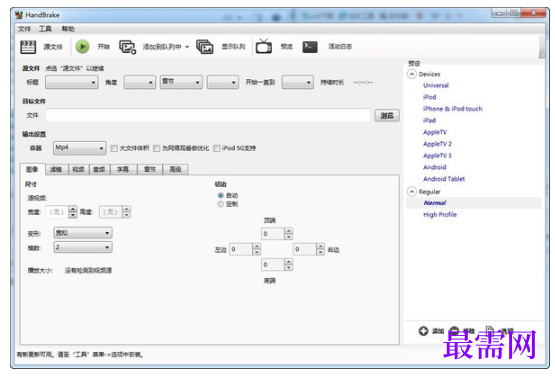Open the 帮助 (Help) menu

pos(68,29)
